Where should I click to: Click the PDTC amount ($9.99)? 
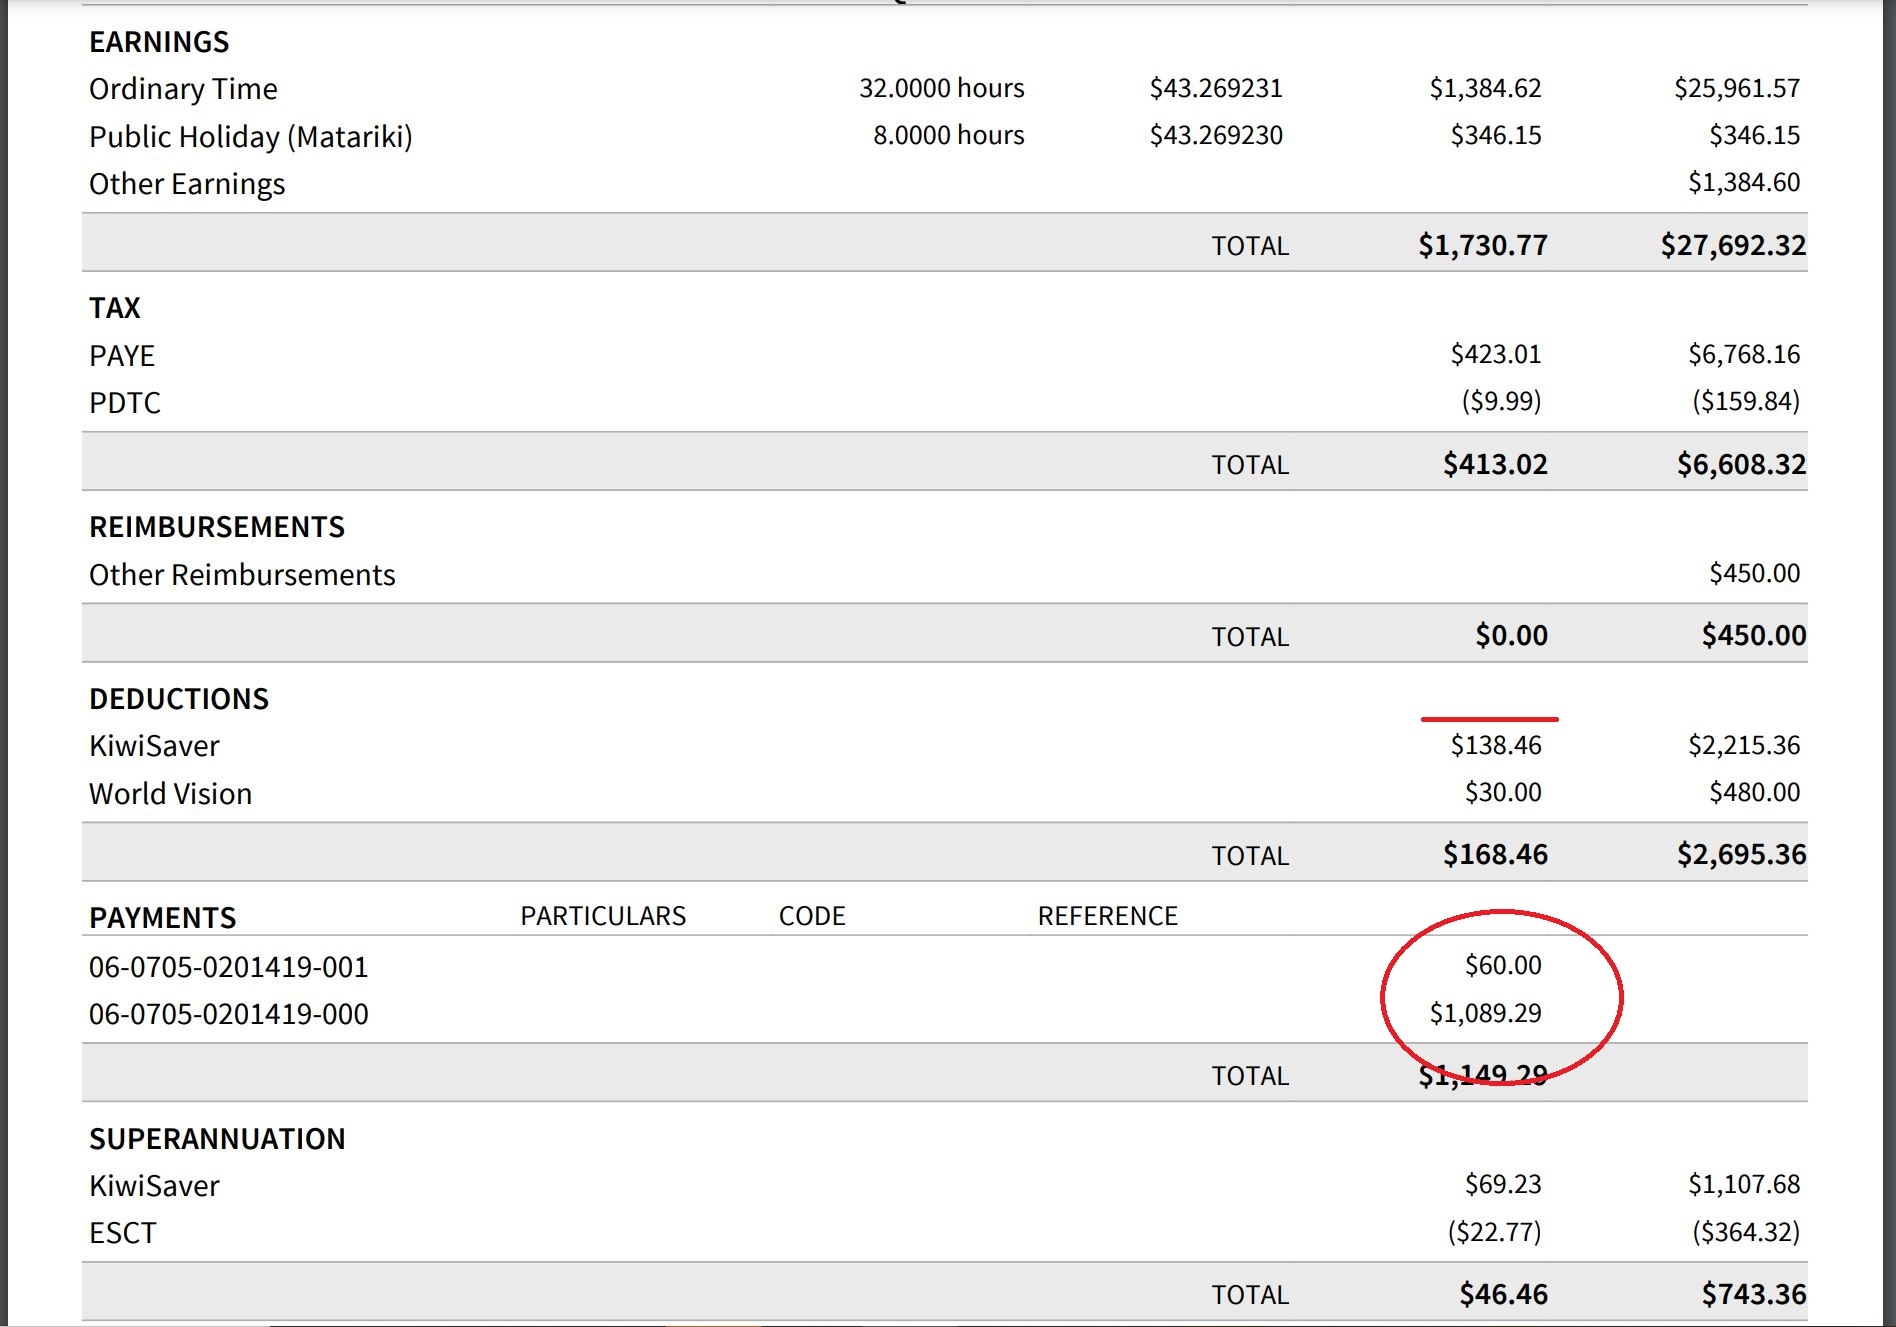tap(1500, 401)
